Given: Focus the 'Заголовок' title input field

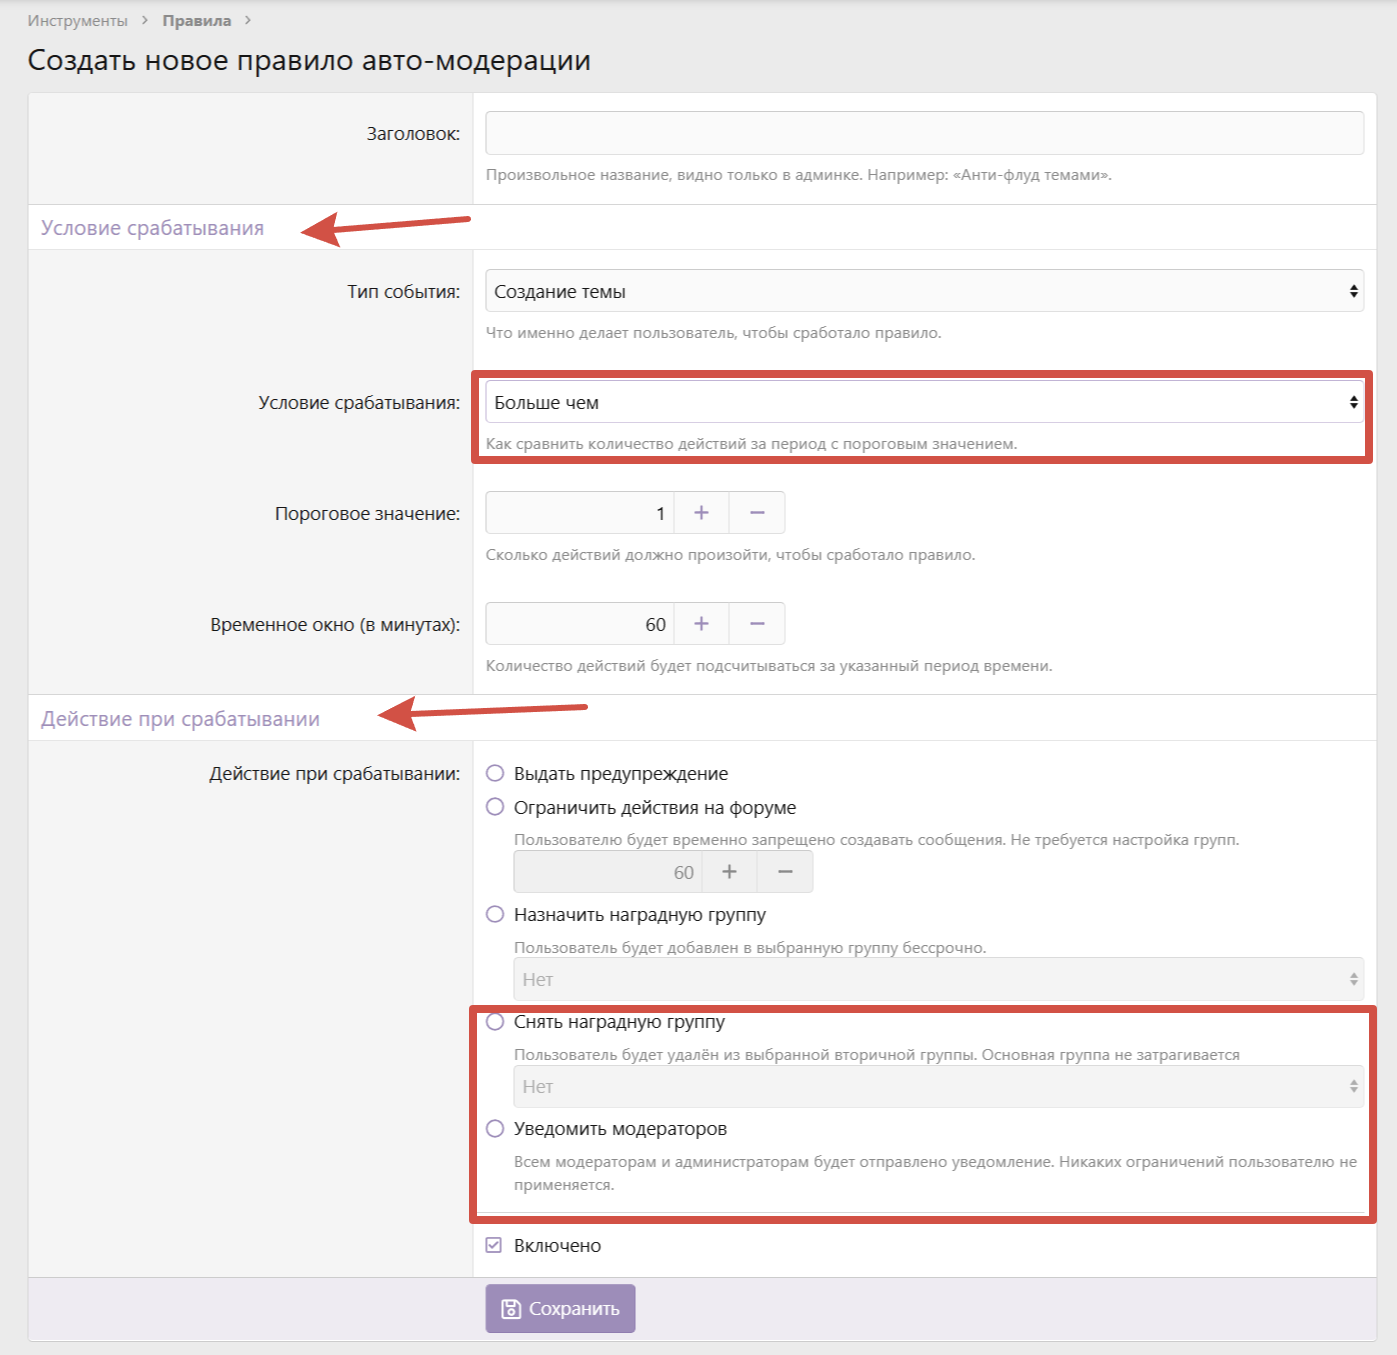Looking at the screenshot, I should 925,133.
